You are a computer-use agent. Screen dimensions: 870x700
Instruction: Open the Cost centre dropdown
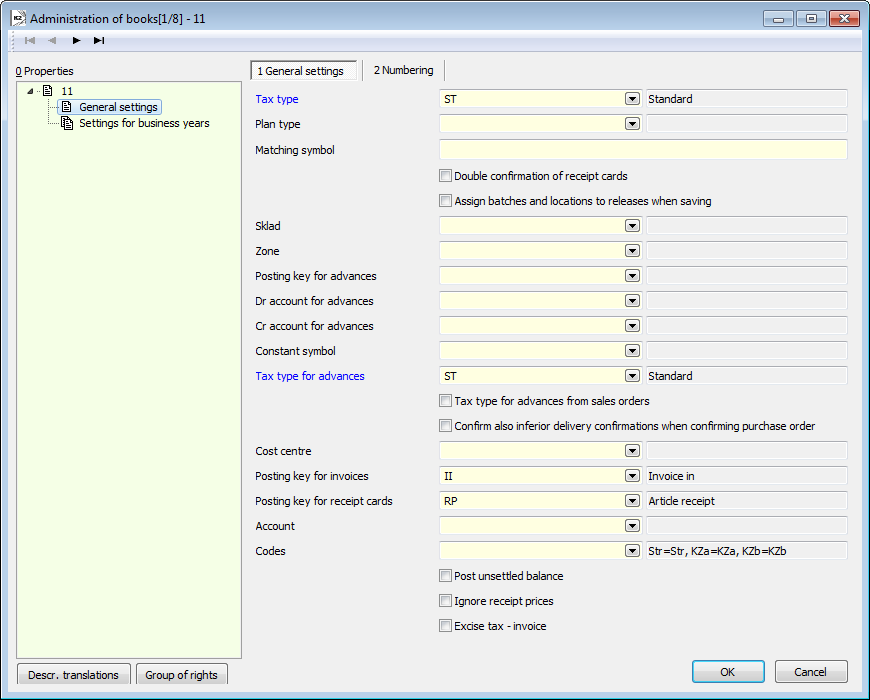[x=632, y=450]
